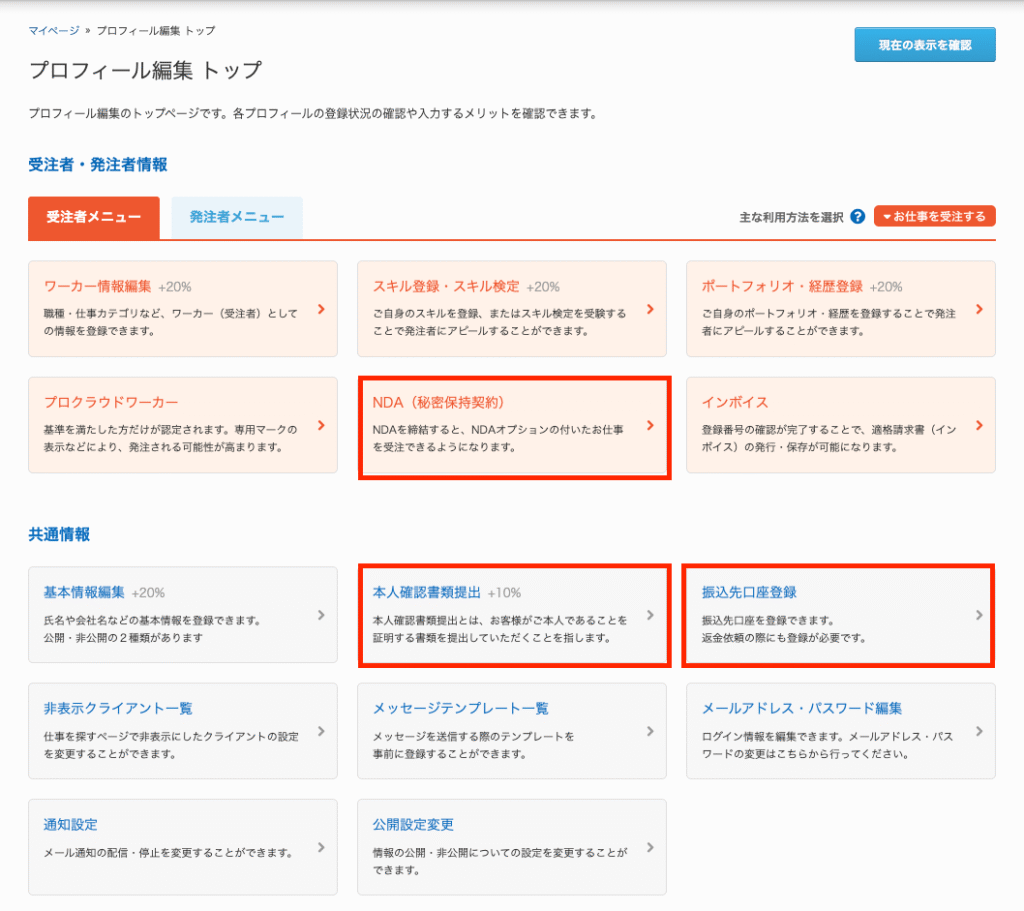Go to マイページ breadcrumb link
Viewport: 1024px width, 911px height.
coord(54,31)
